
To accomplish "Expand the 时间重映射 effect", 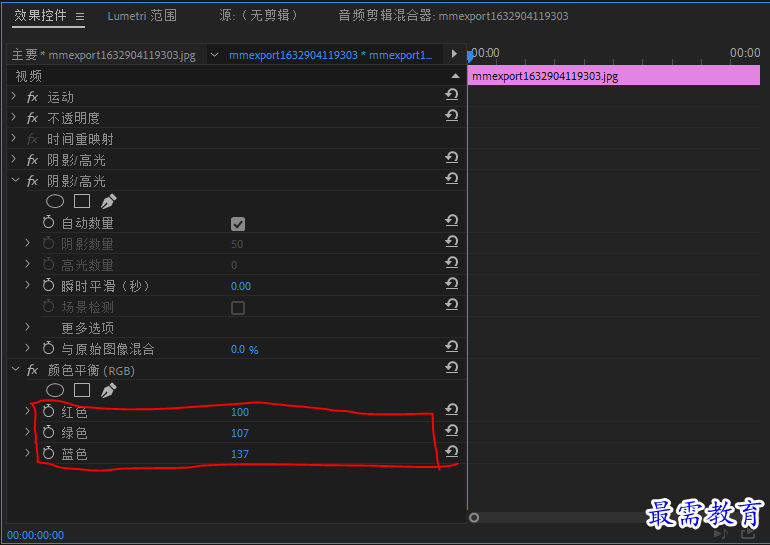I will click(14, 138).
